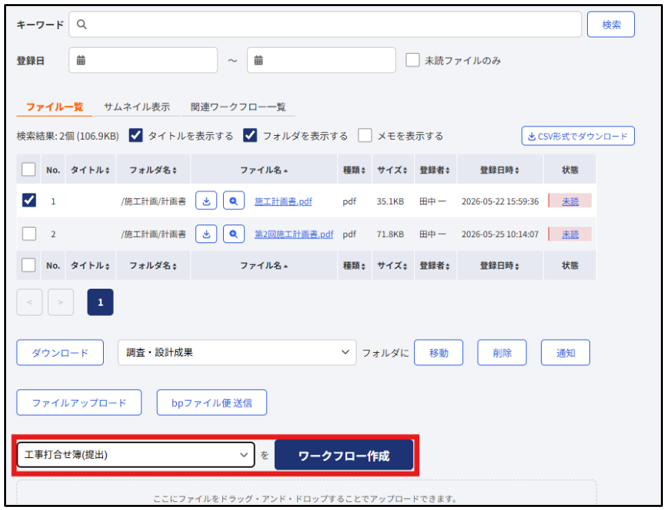This screenshot has width=667, height=510.
Task: Go to page 1 in pagination
Action: [100, 302]
